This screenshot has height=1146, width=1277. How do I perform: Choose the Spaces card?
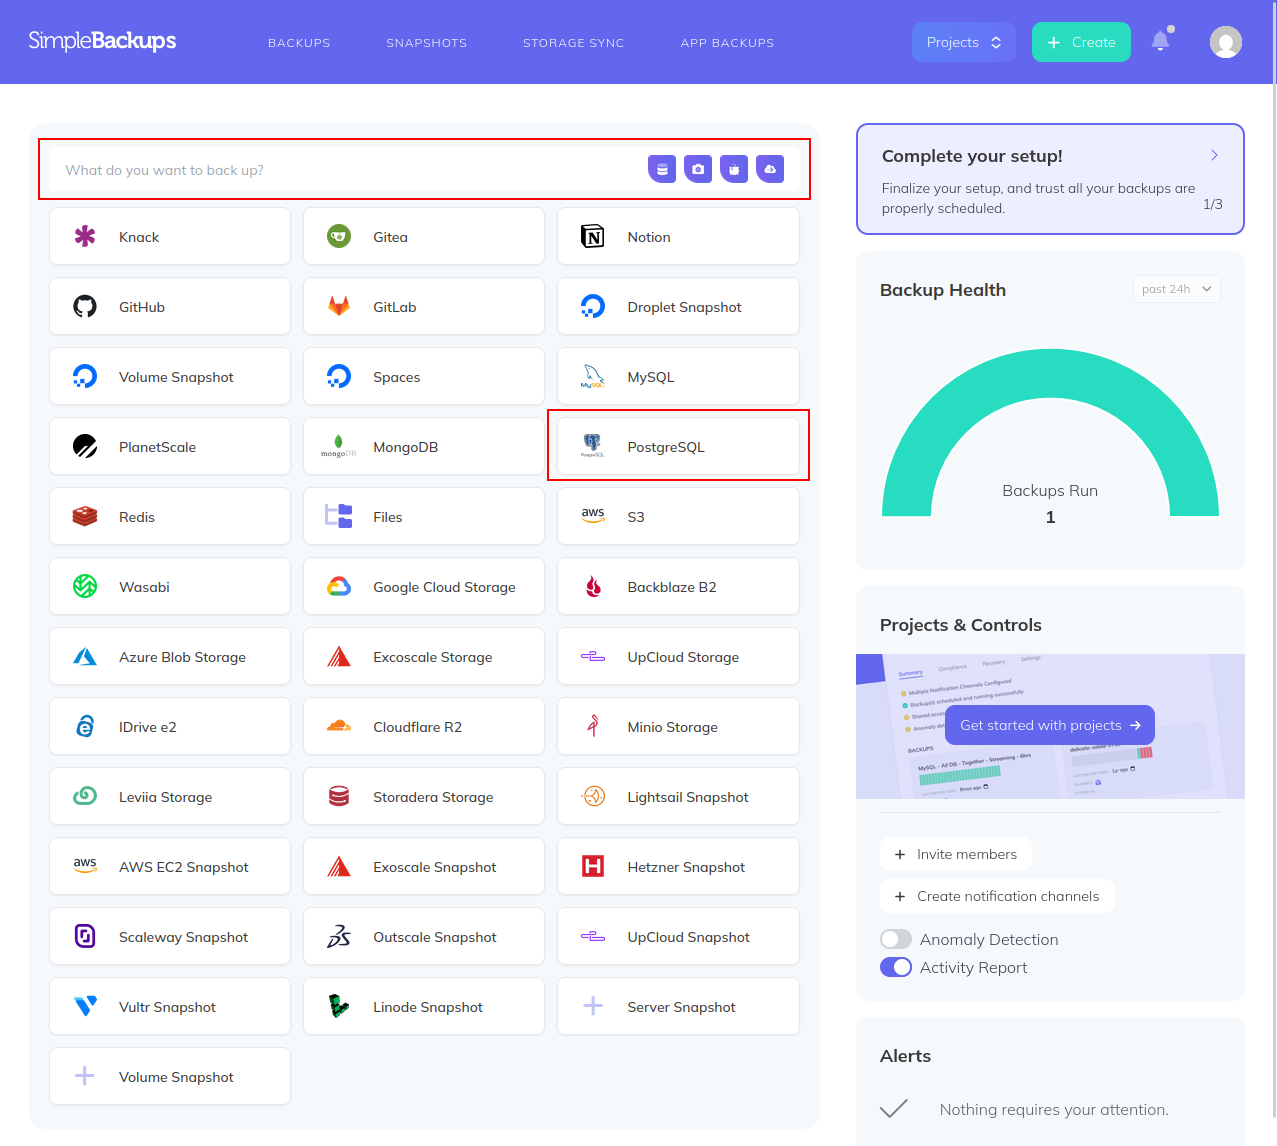click(x=424, y=377)
